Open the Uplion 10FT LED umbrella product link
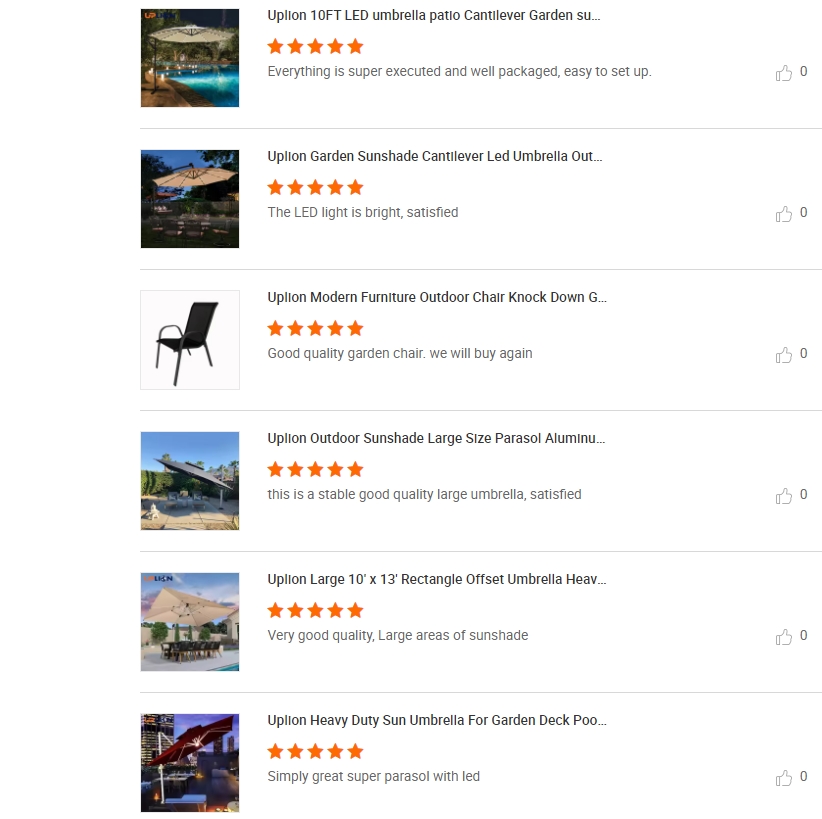The image size is (822, 819). [434, 15]
